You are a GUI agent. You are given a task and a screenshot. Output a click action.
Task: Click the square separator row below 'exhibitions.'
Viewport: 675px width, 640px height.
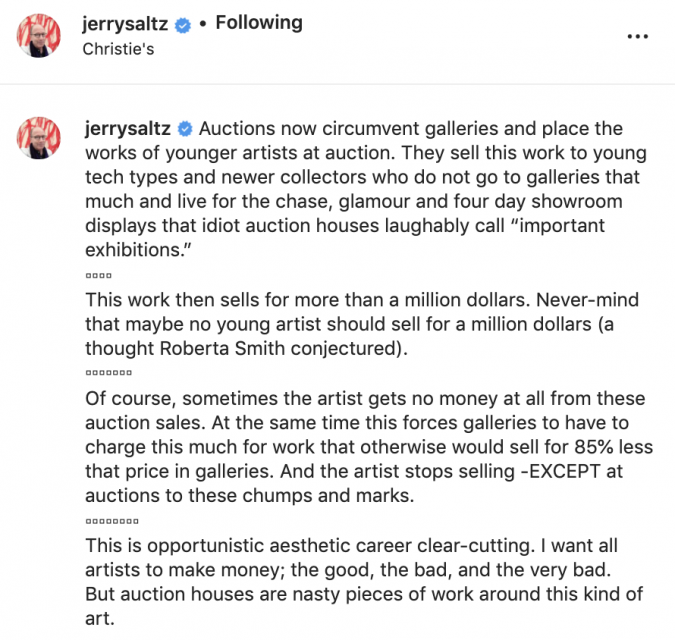point(99,275)
